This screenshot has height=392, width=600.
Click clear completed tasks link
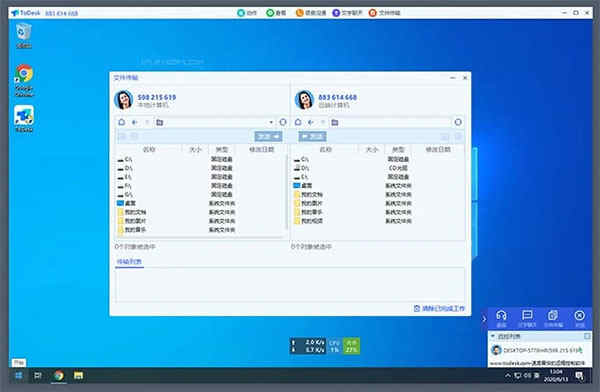(x=439, y=308)
